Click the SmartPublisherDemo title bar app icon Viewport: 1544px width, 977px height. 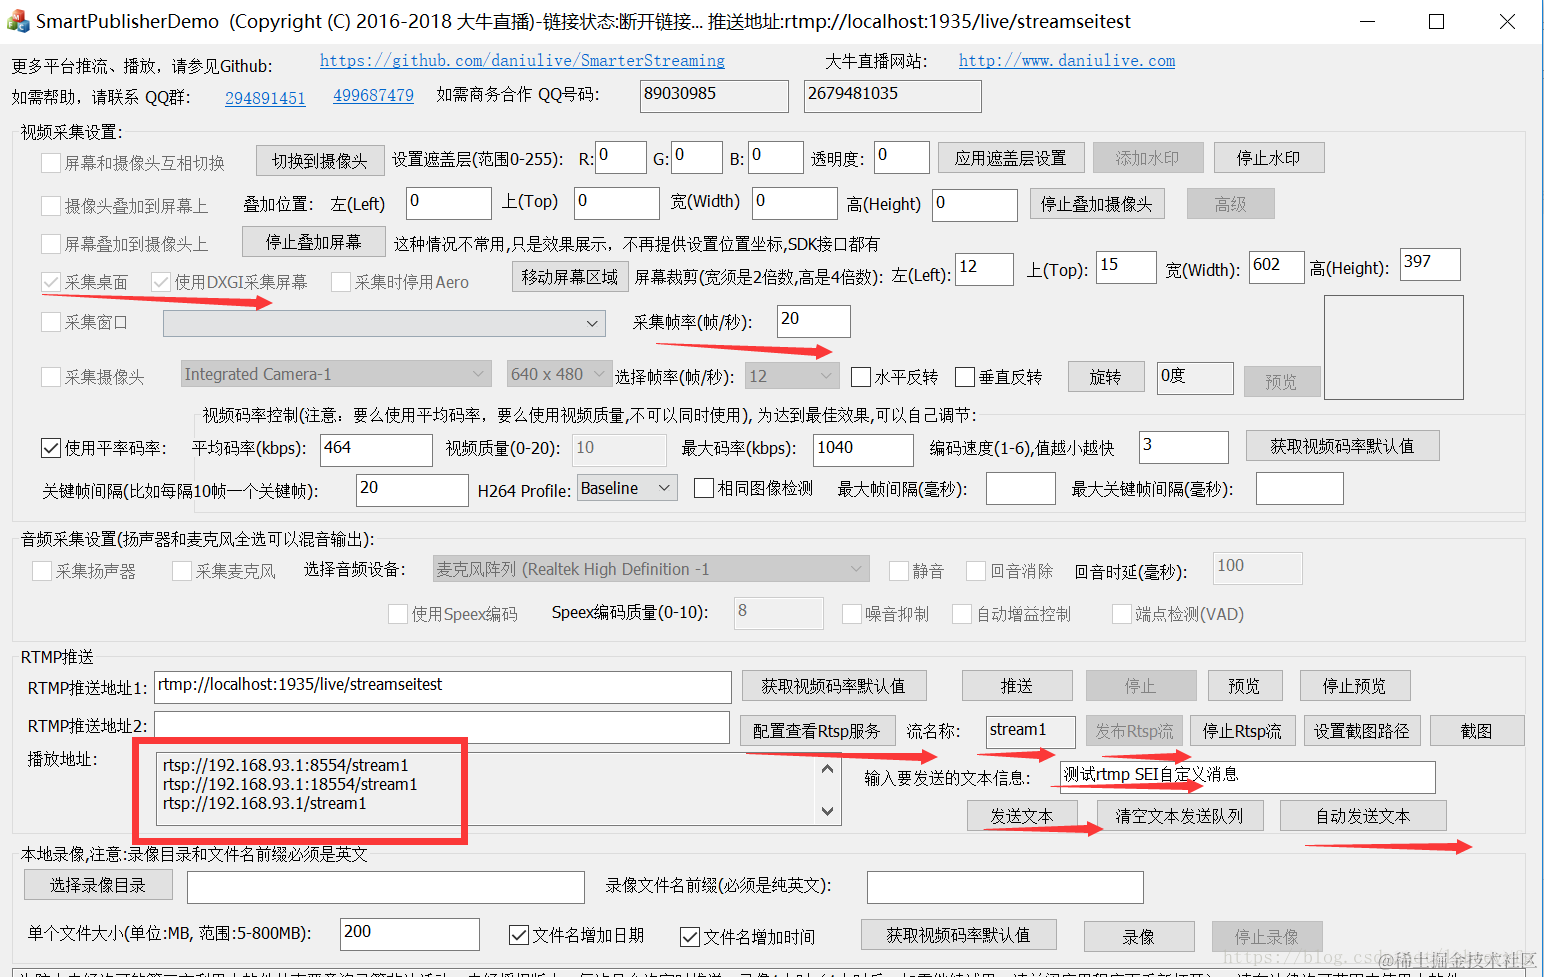click(17, 21)
